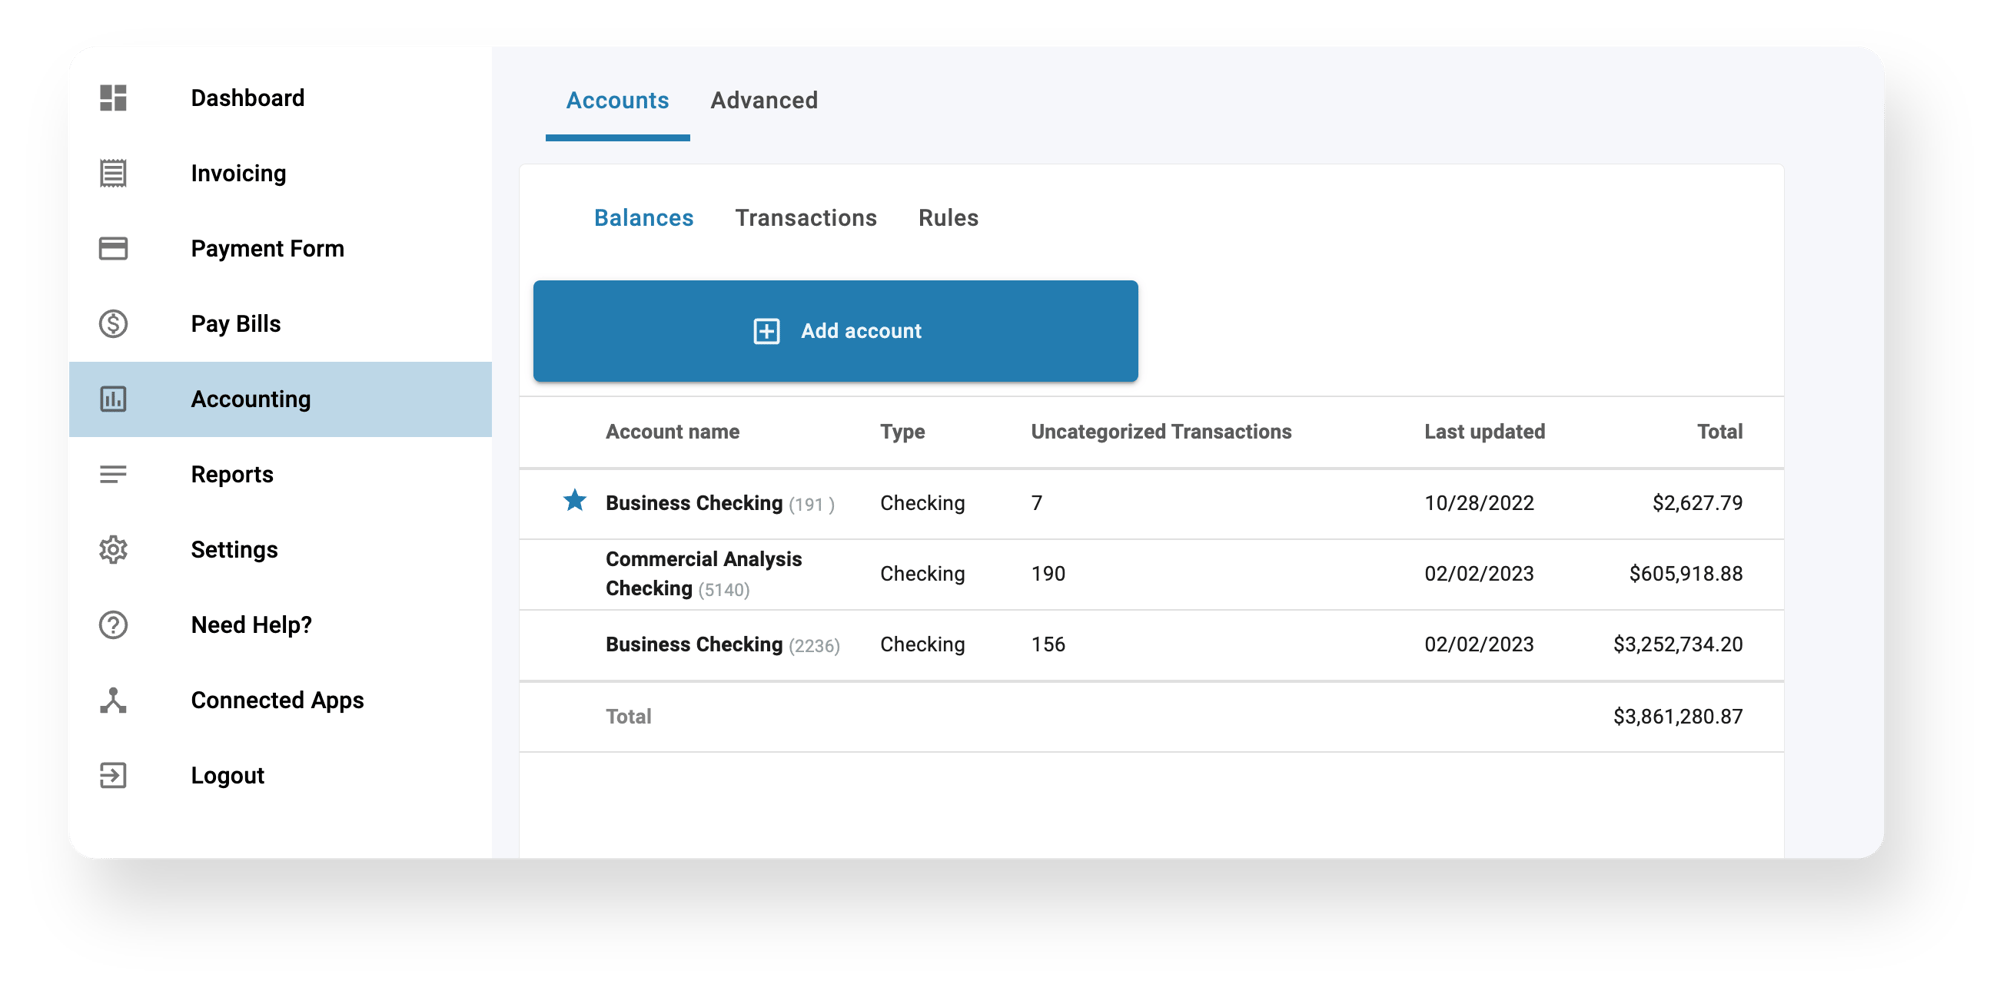Select the Connected Apps network icon
The image size is (2000, 997).
pyautogui.click(x=113, y=700)
